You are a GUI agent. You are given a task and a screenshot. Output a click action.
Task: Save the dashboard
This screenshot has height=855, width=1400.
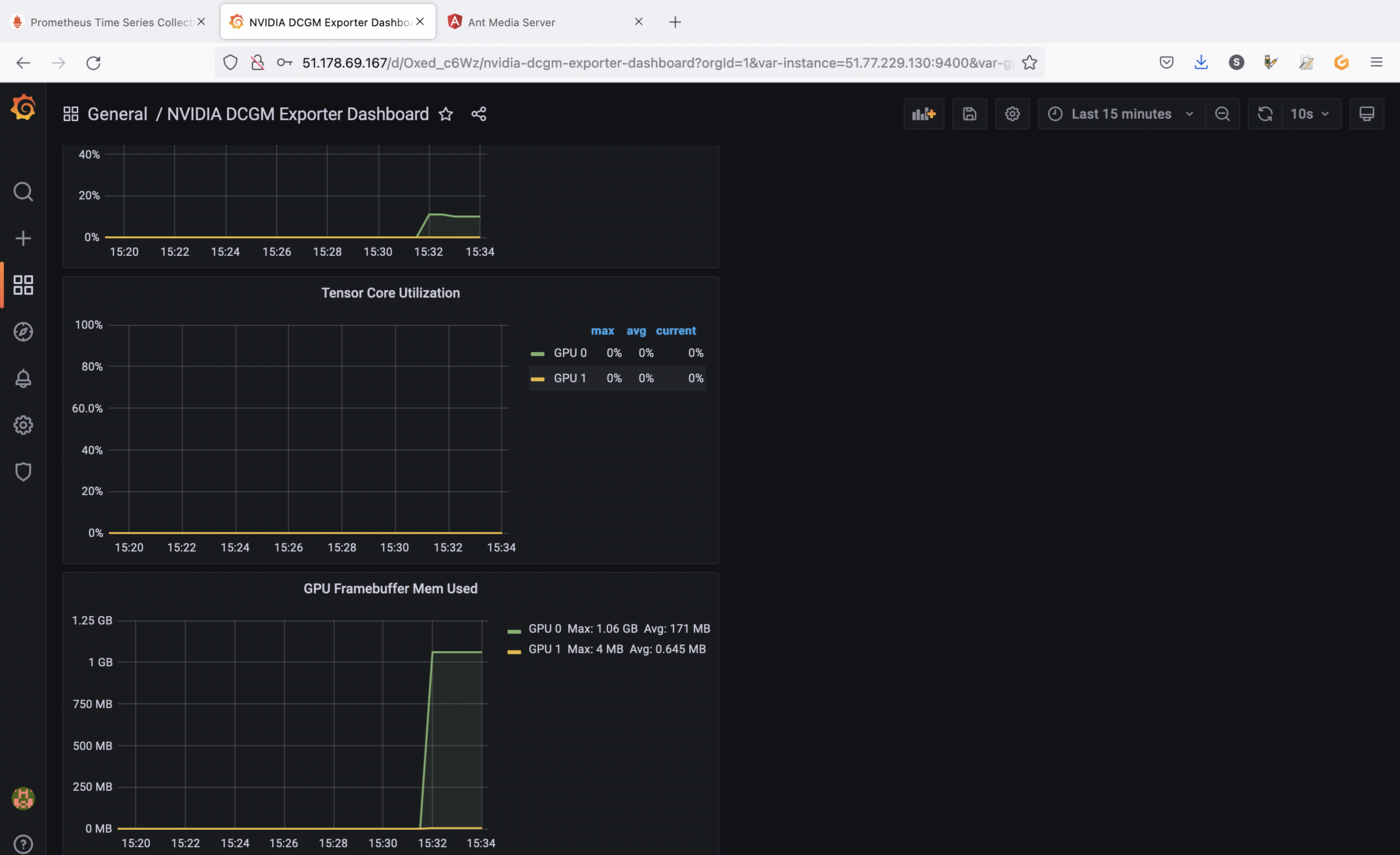point(968,113)
